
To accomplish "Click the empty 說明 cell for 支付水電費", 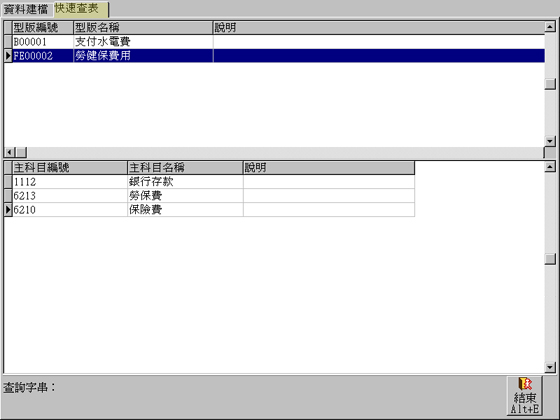I will 379,42.
